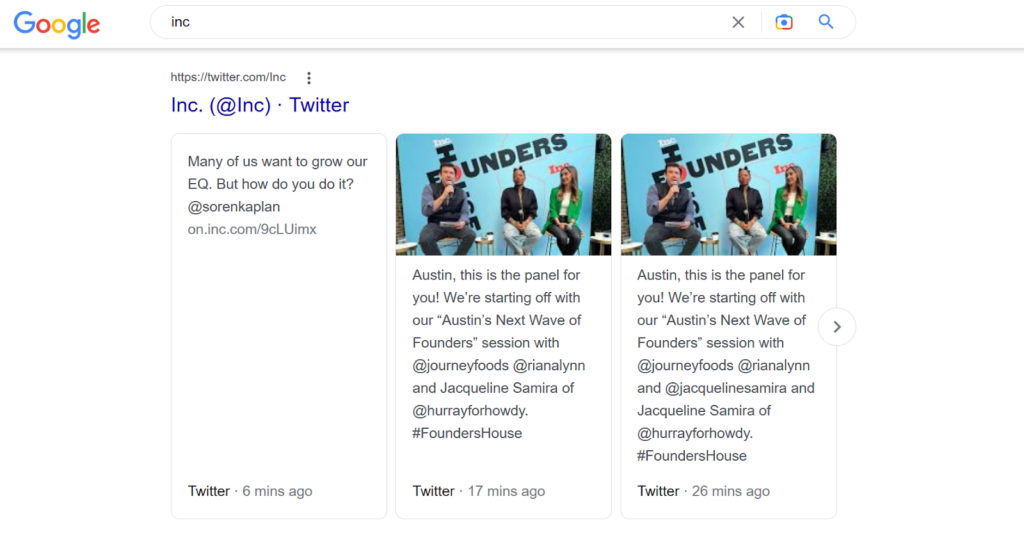Open the on.inc.com/9cLUimx link
1024x540 pixels.
(252, 229)
